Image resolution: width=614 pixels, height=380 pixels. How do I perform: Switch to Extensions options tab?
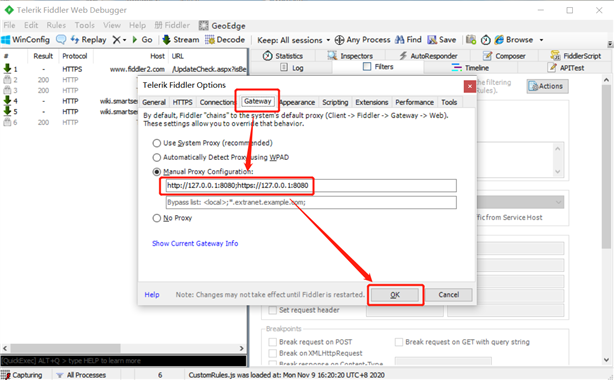372,102
